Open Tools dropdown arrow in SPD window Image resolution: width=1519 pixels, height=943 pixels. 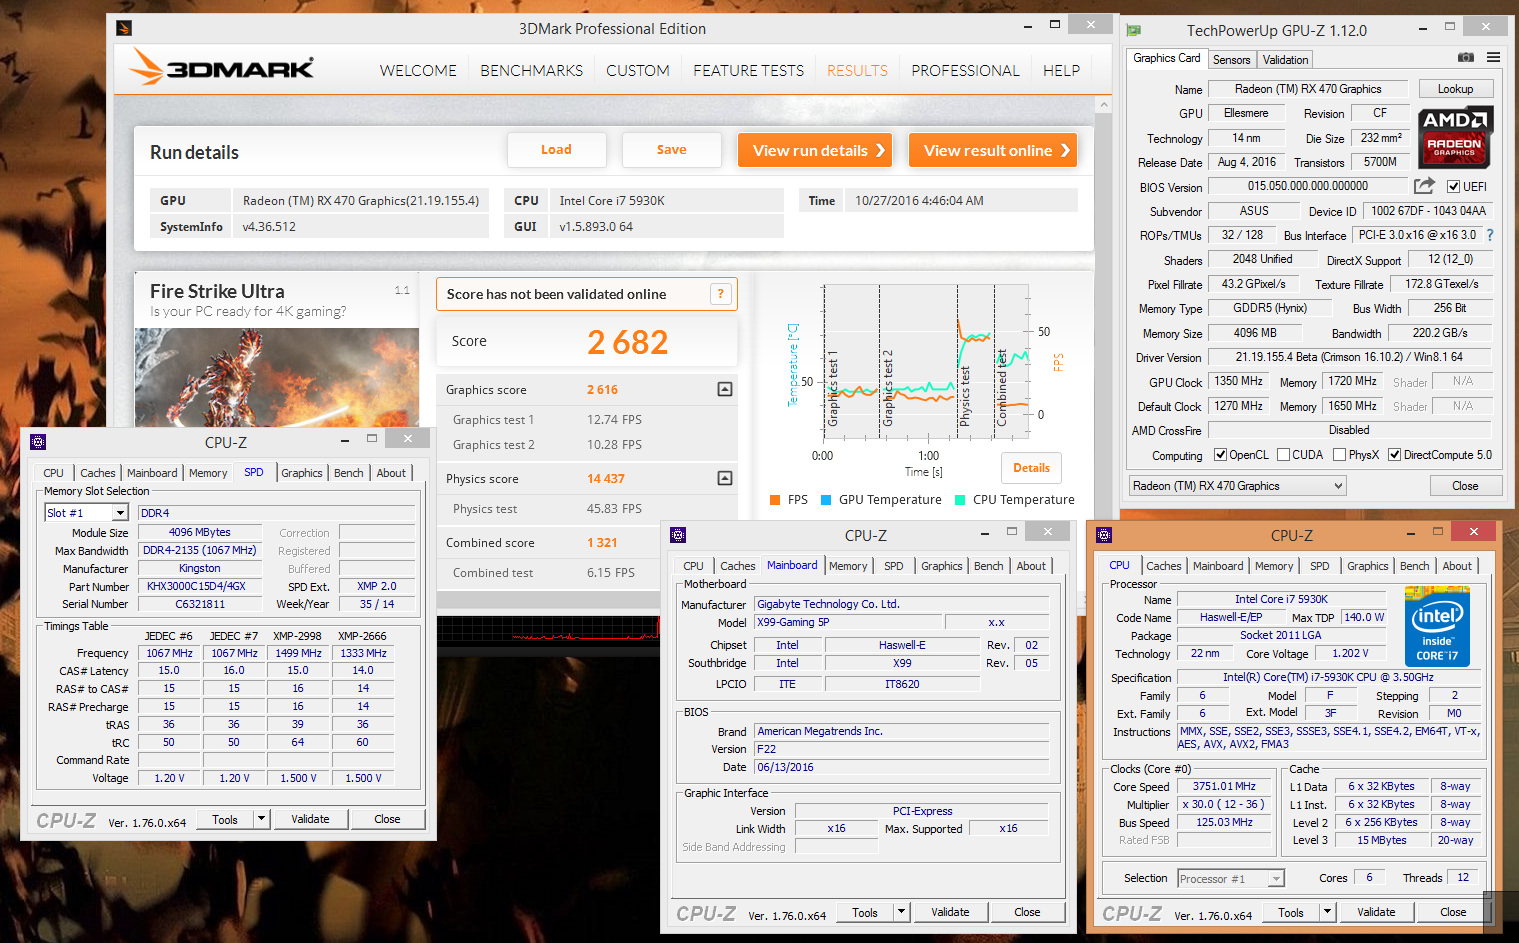(261, 819)
